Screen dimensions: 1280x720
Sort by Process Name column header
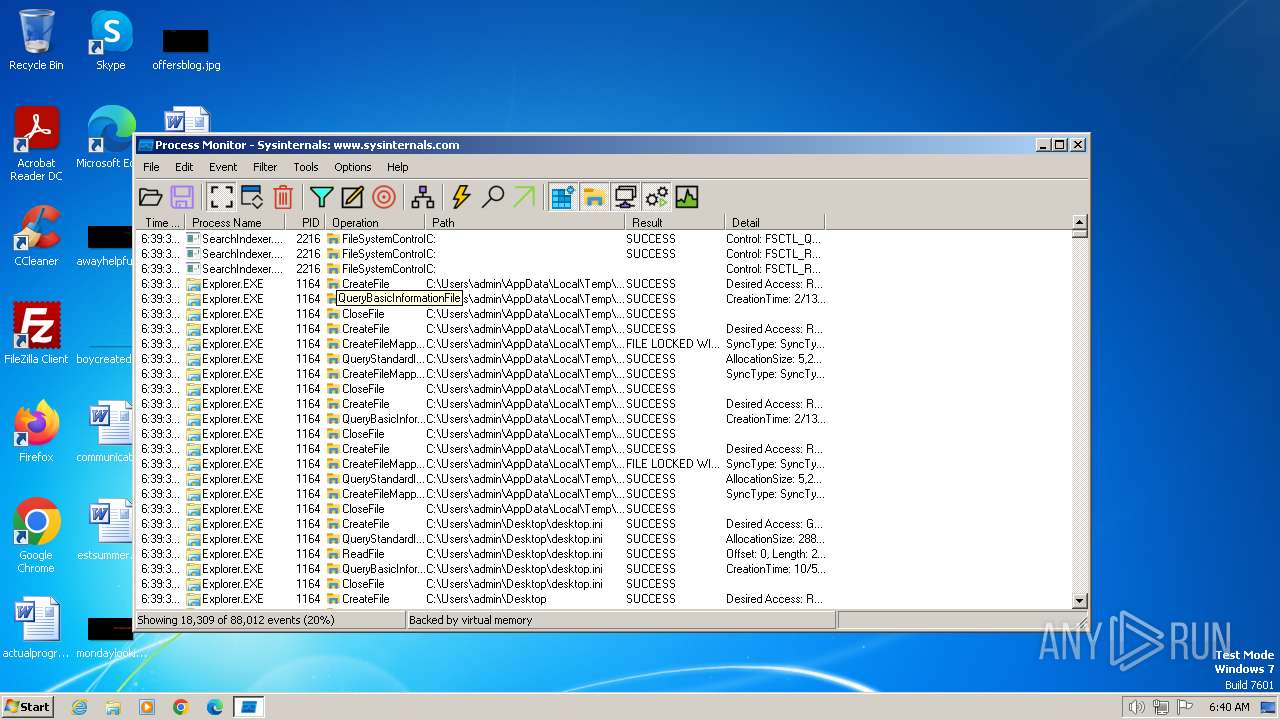(235, 222)
